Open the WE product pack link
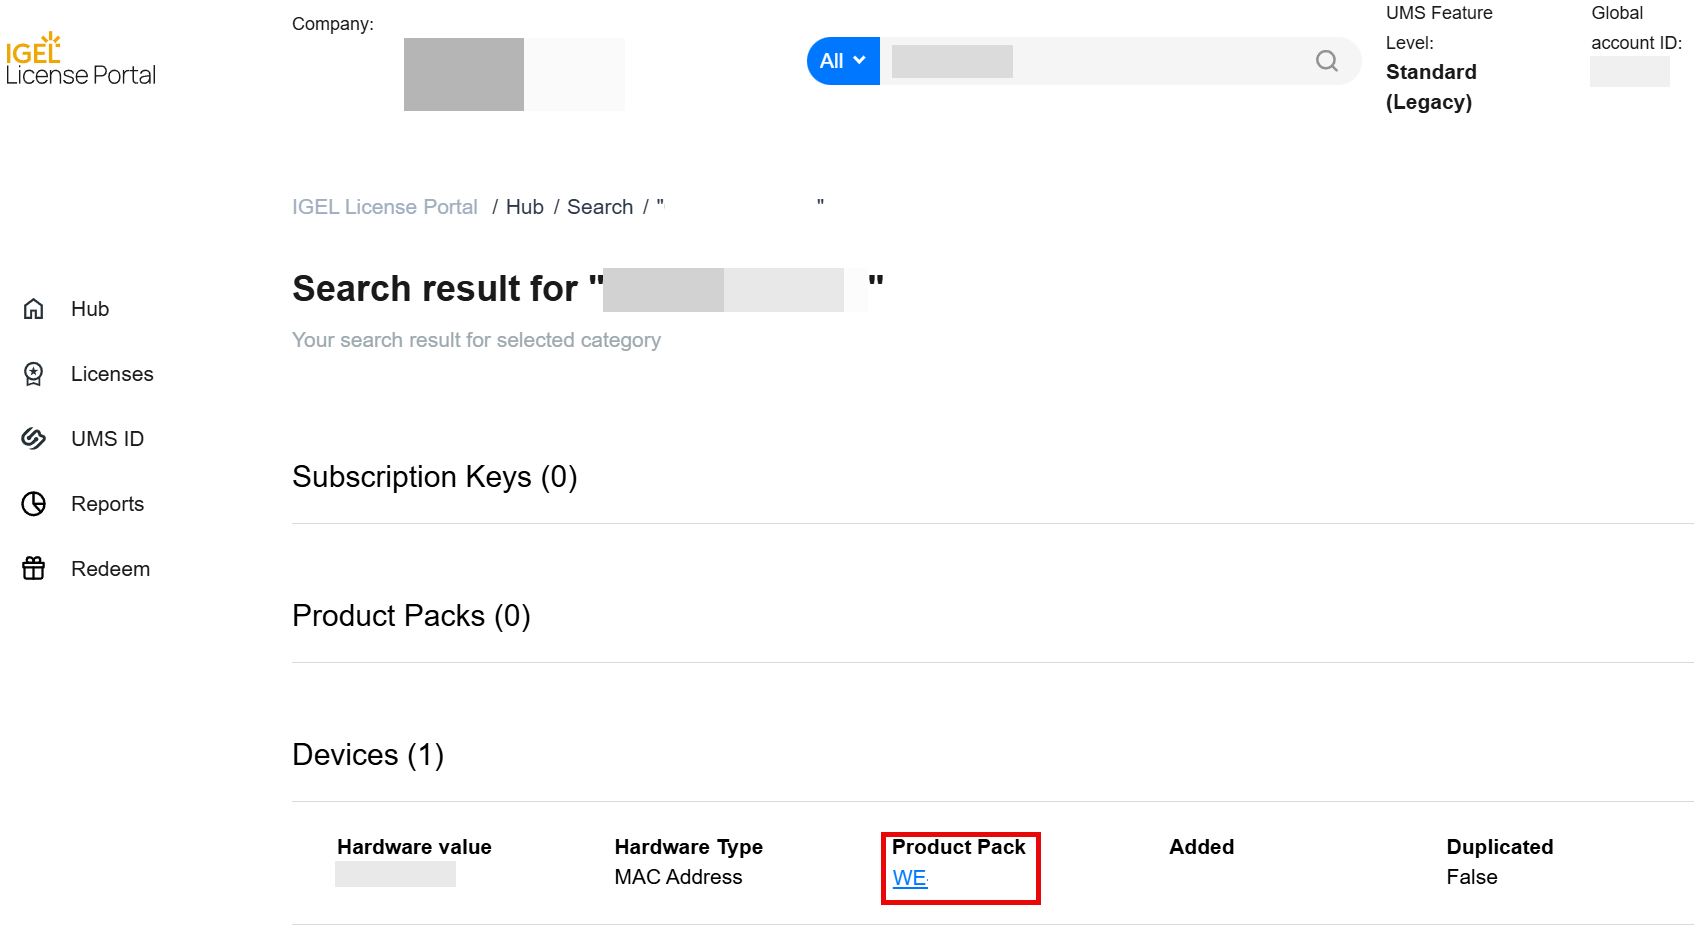1694x930 pixels. pyautogui.click(x=910, y=878)
